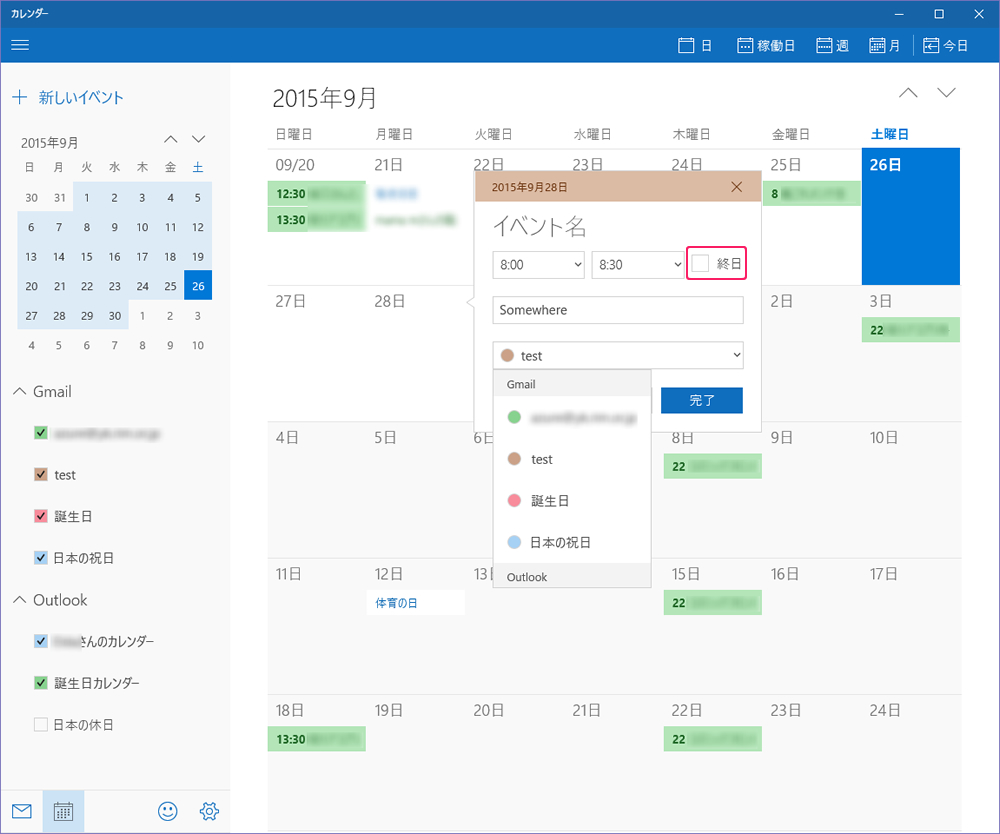Select the highlighted 26日 Saturday cell
This screenshot has width=1000, height=834.
(911, 216)
